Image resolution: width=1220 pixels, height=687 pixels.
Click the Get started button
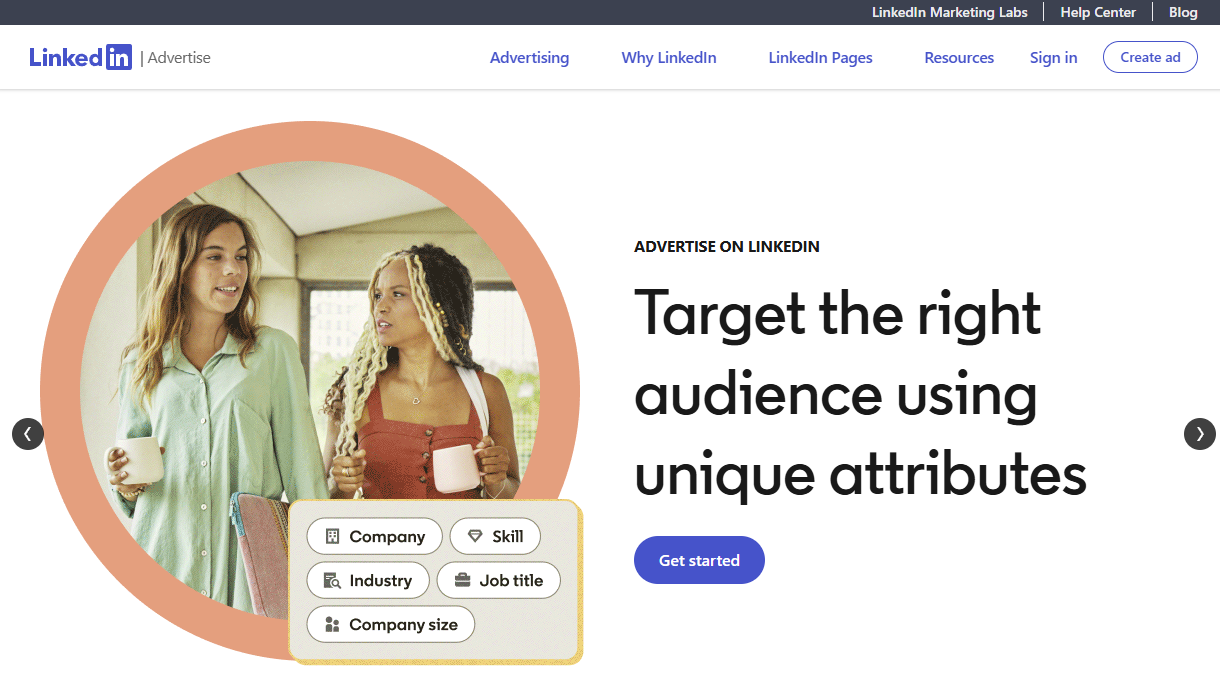point(699,561)
